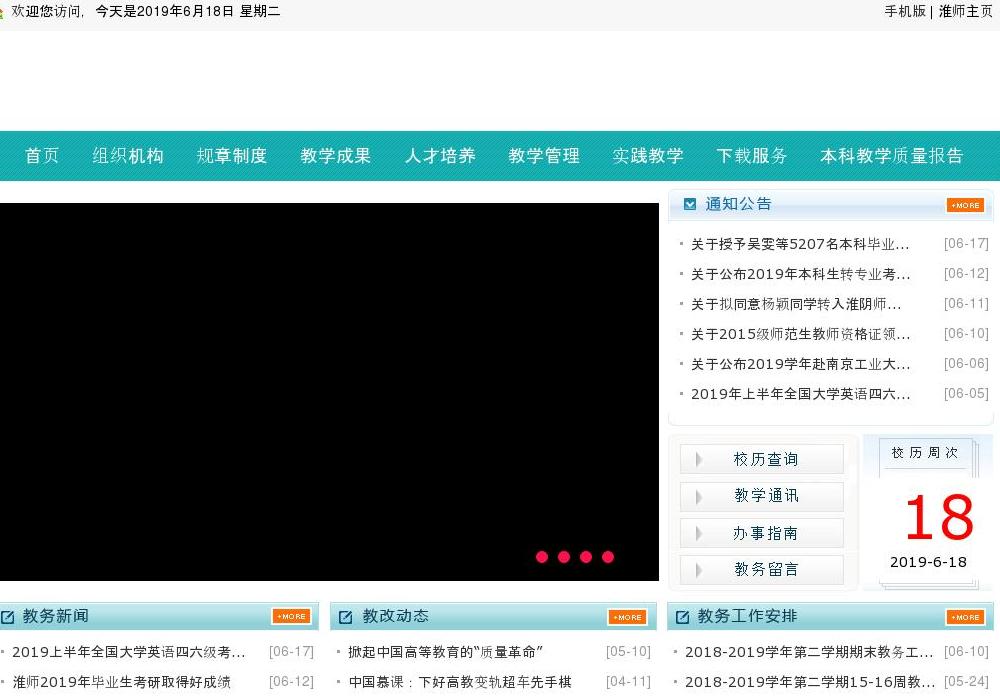Open article 掀起中国高等教育的质量革命

[445, 652]
